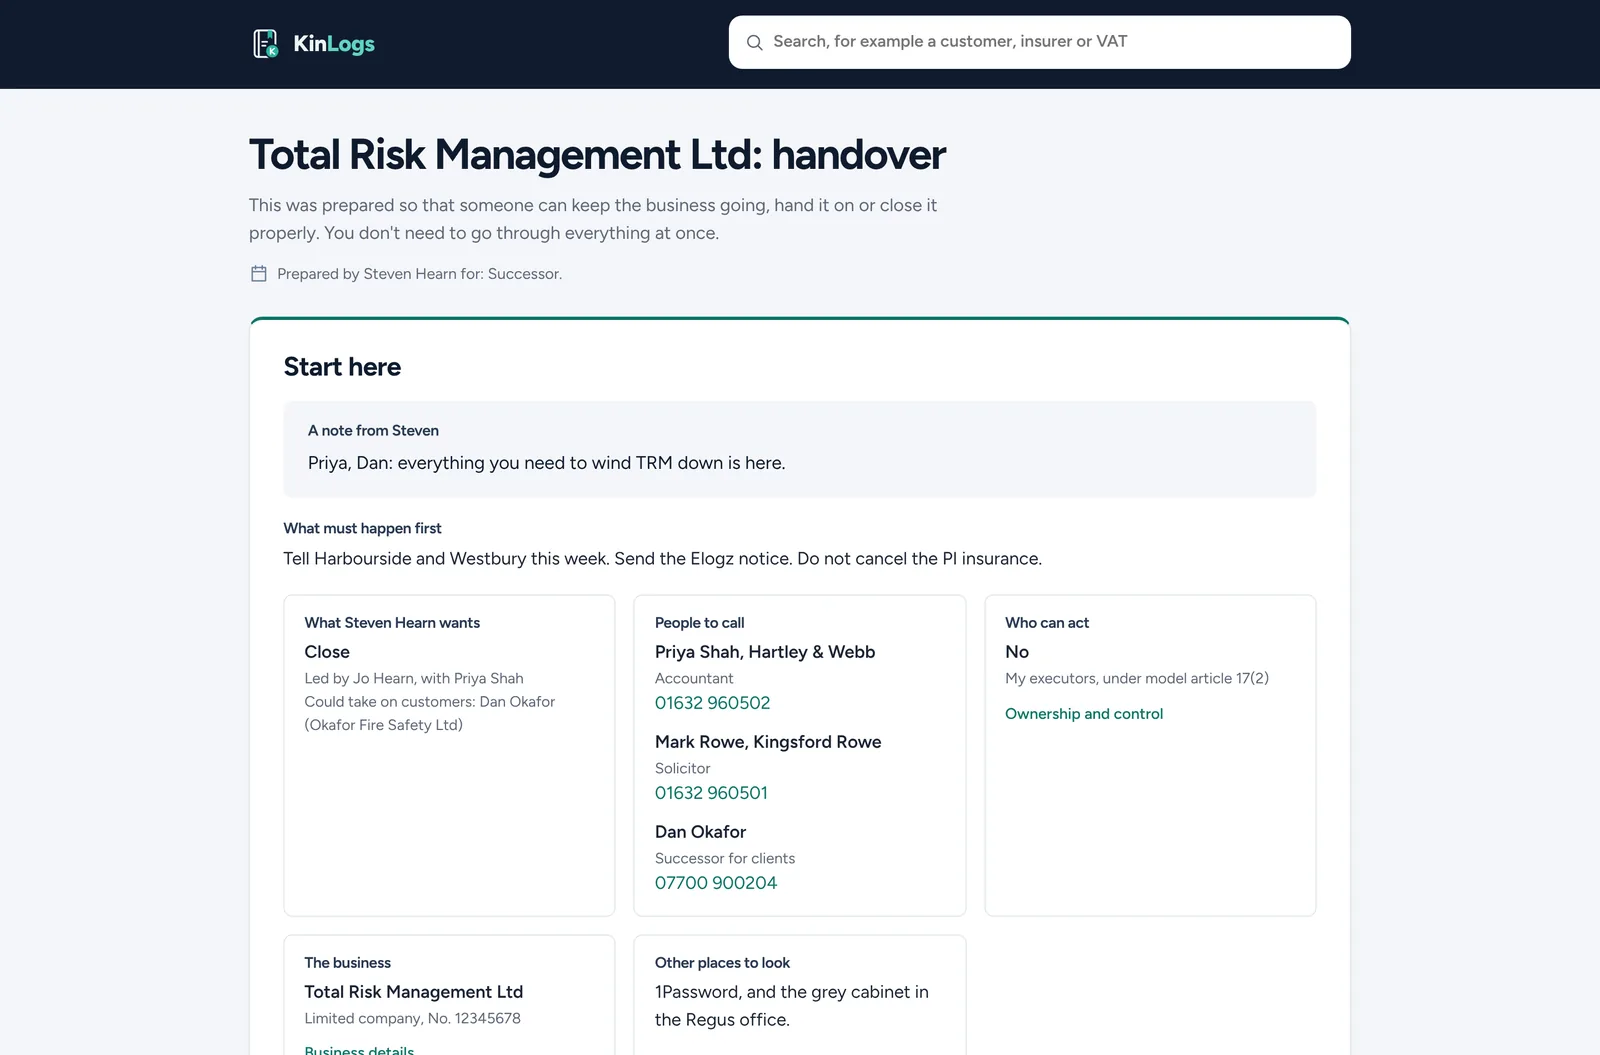The image size is (1600, 1055).
Task: Click the KinLogs logo icon
Action: pos(265,44)
